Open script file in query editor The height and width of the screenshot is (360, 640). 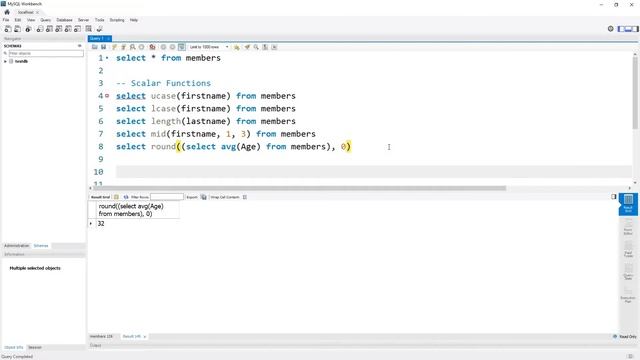(x=95, y=47)
